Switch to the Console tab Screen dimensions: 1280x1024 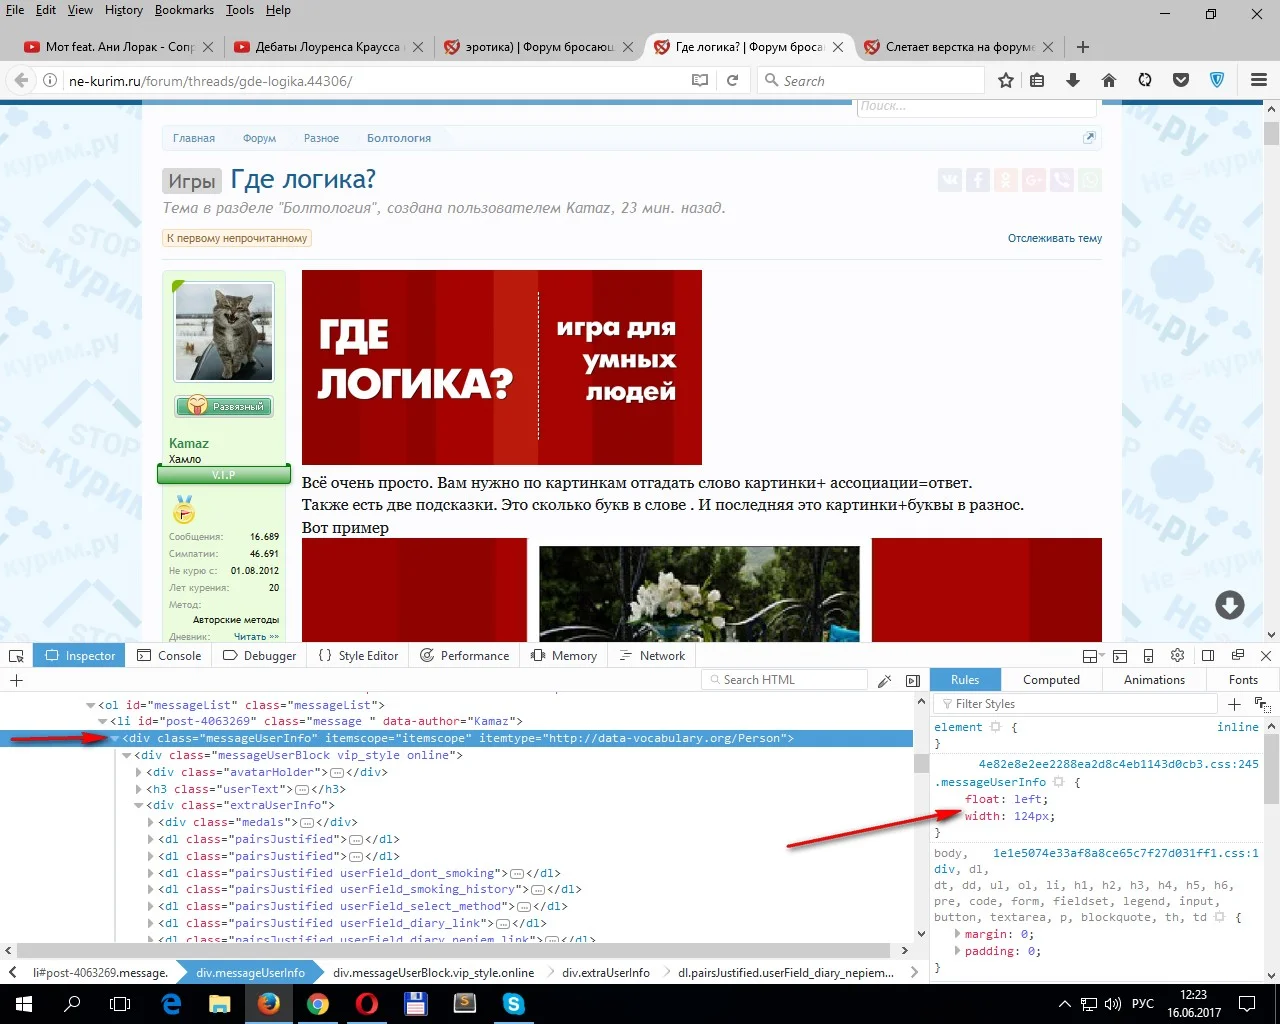click(x=169, y=656)
